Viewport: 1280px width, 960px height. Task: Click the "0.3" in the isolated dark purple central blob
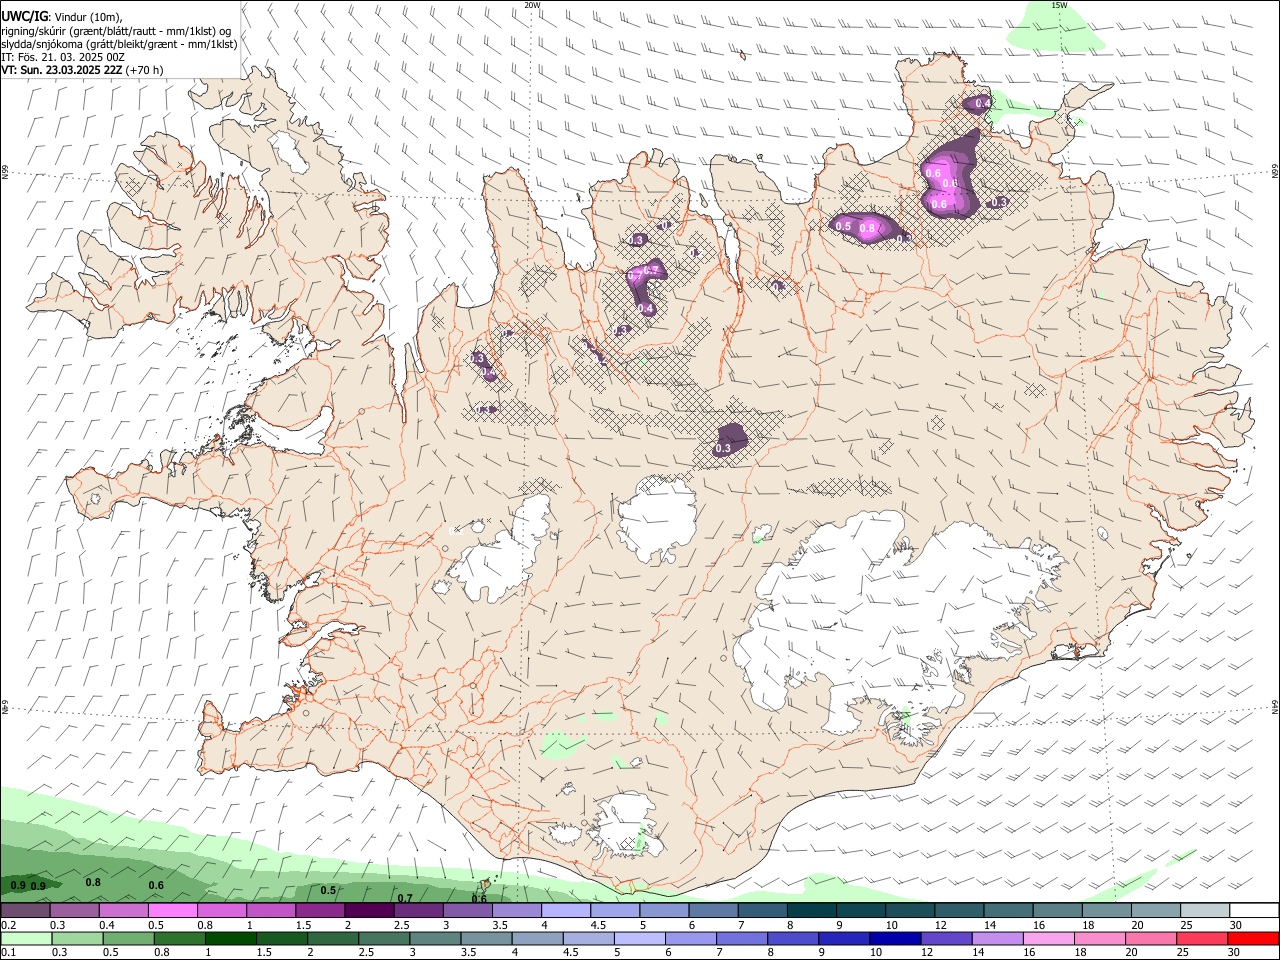(x=723, y=449)
